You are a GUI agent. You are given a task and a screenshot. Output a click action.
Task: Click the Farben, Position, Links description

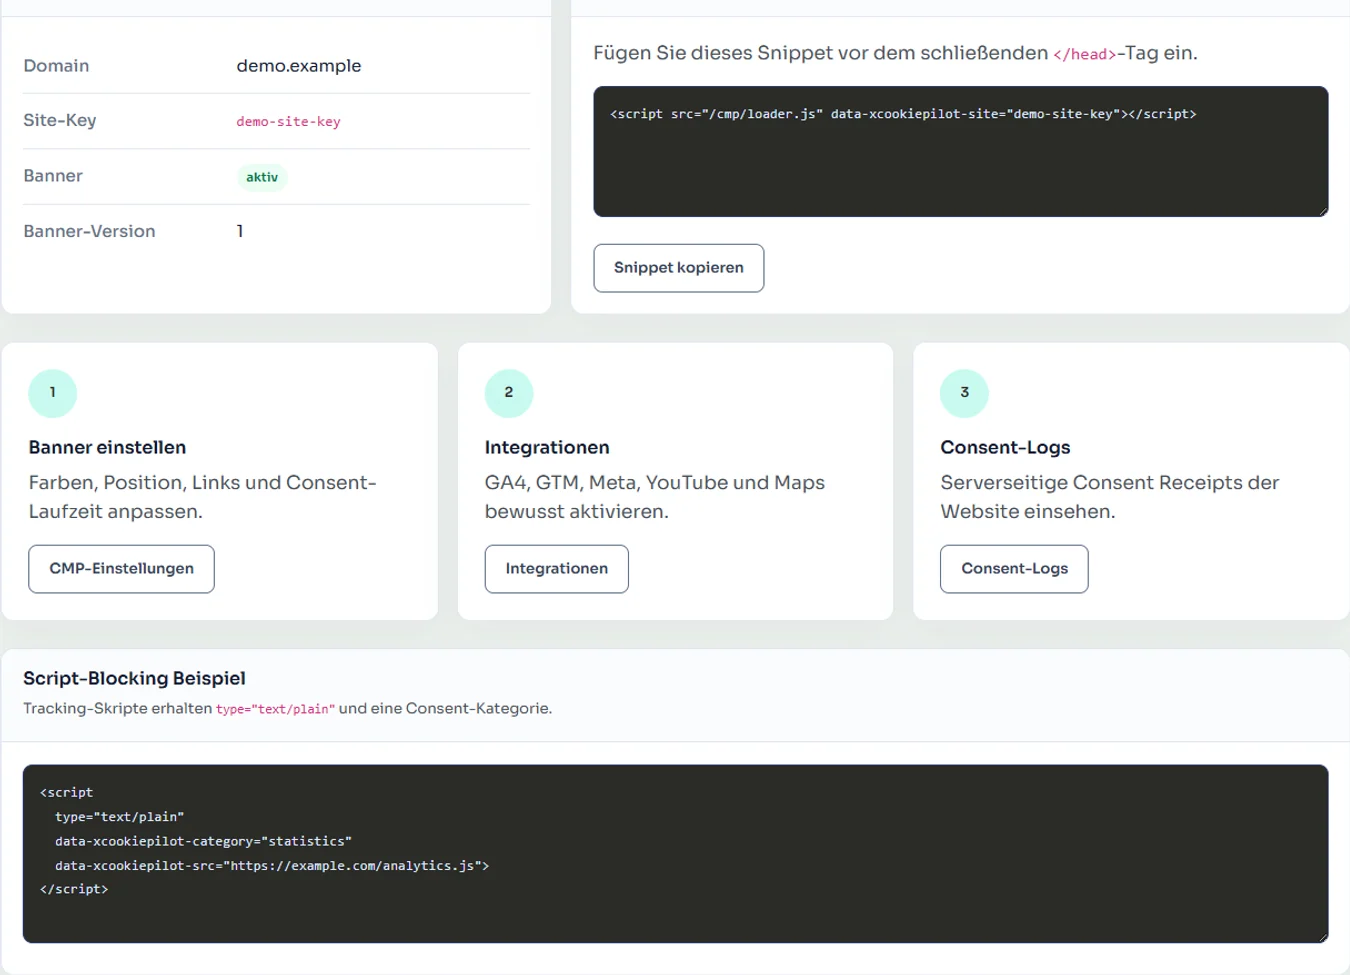point(202,497)
